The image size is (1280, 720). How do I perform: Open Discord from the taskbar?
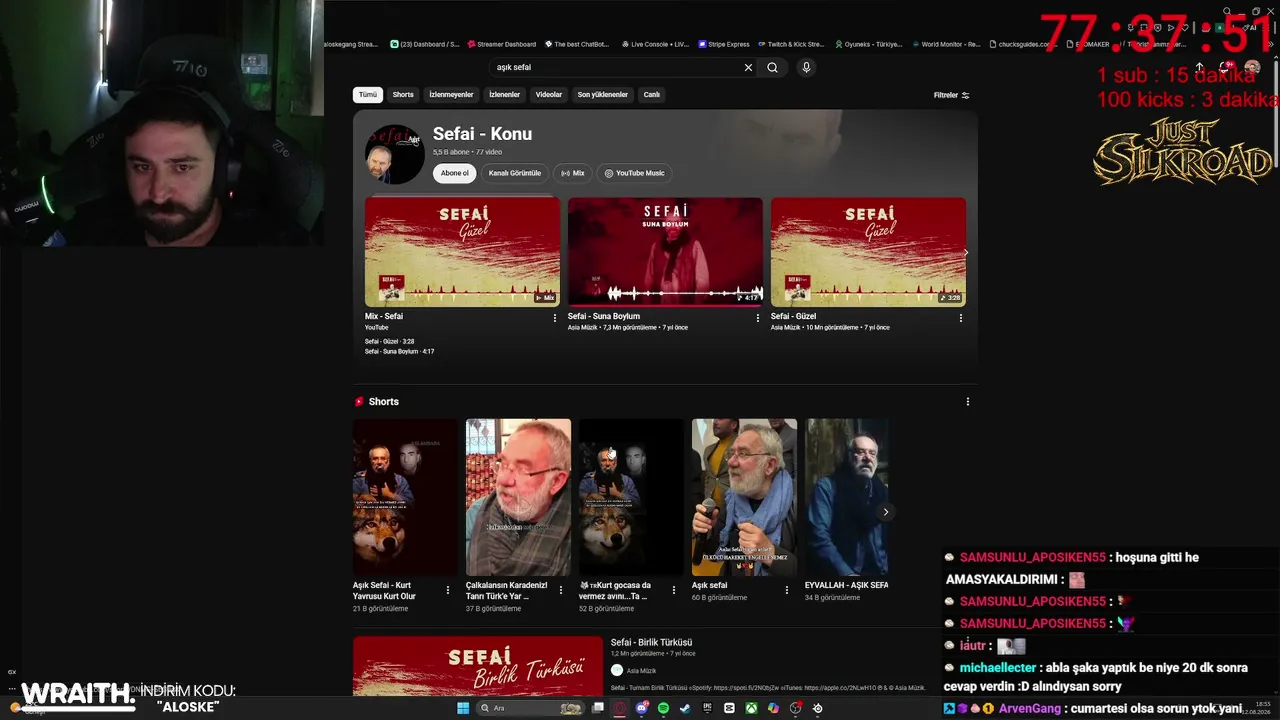tap(642, 708)
